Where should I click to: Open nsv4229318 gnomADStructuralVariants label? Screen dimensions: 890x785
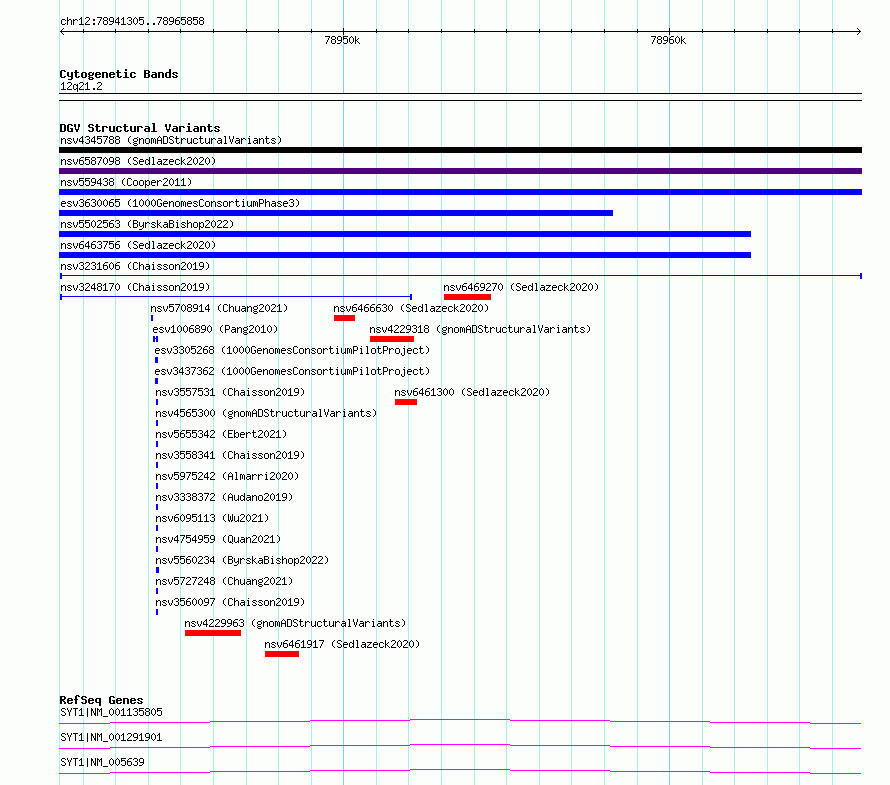click(x=480, y=329)
